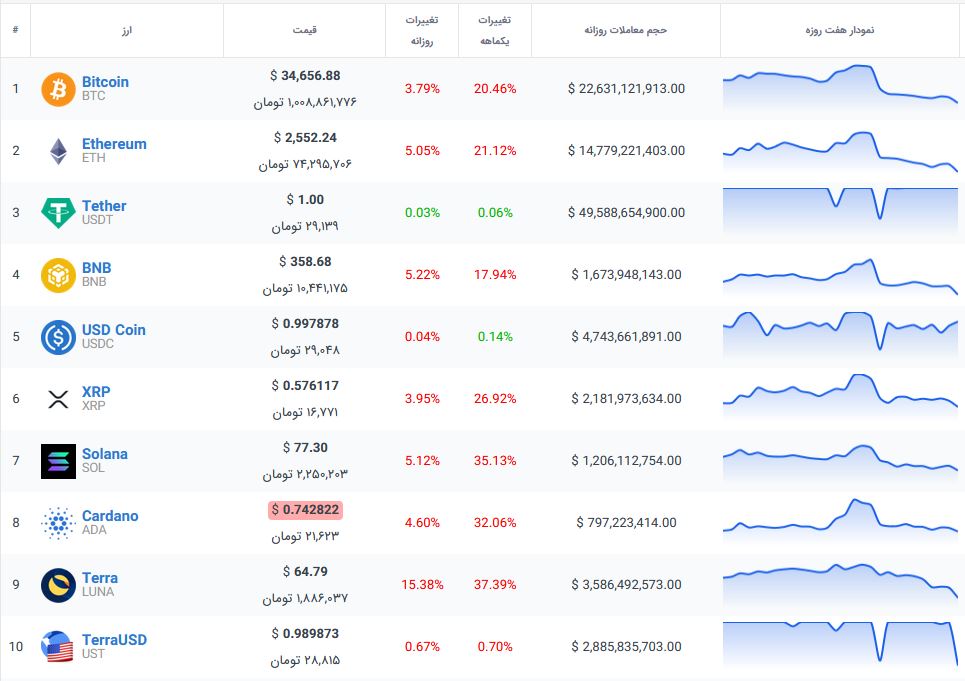Select Cardano monthly change 32.06%
This screenshot has width=965, height=681.
[x=495, y=523]
